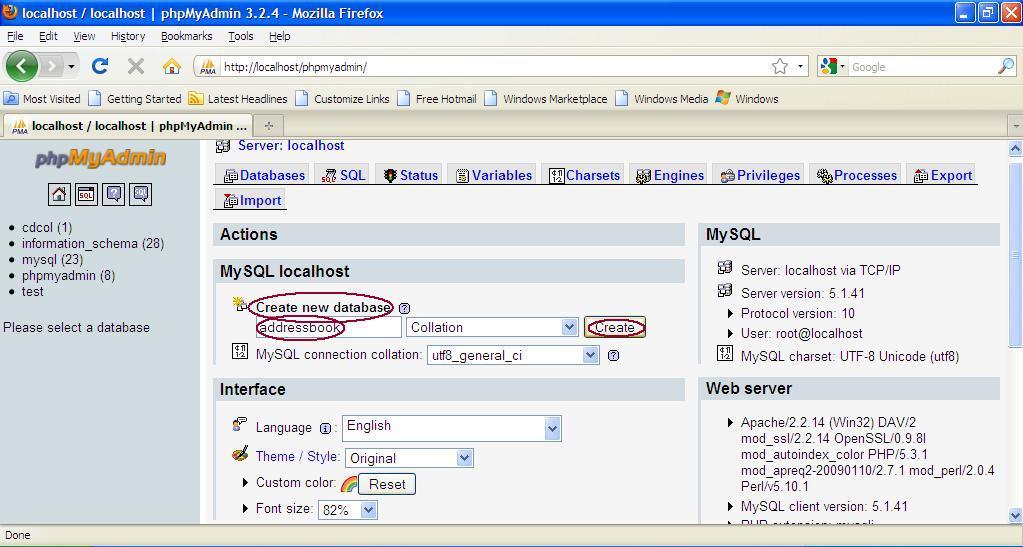
Task: Open MySQL connection collation utf8_general_ci dropdown
Action: [x=513, y=355]
